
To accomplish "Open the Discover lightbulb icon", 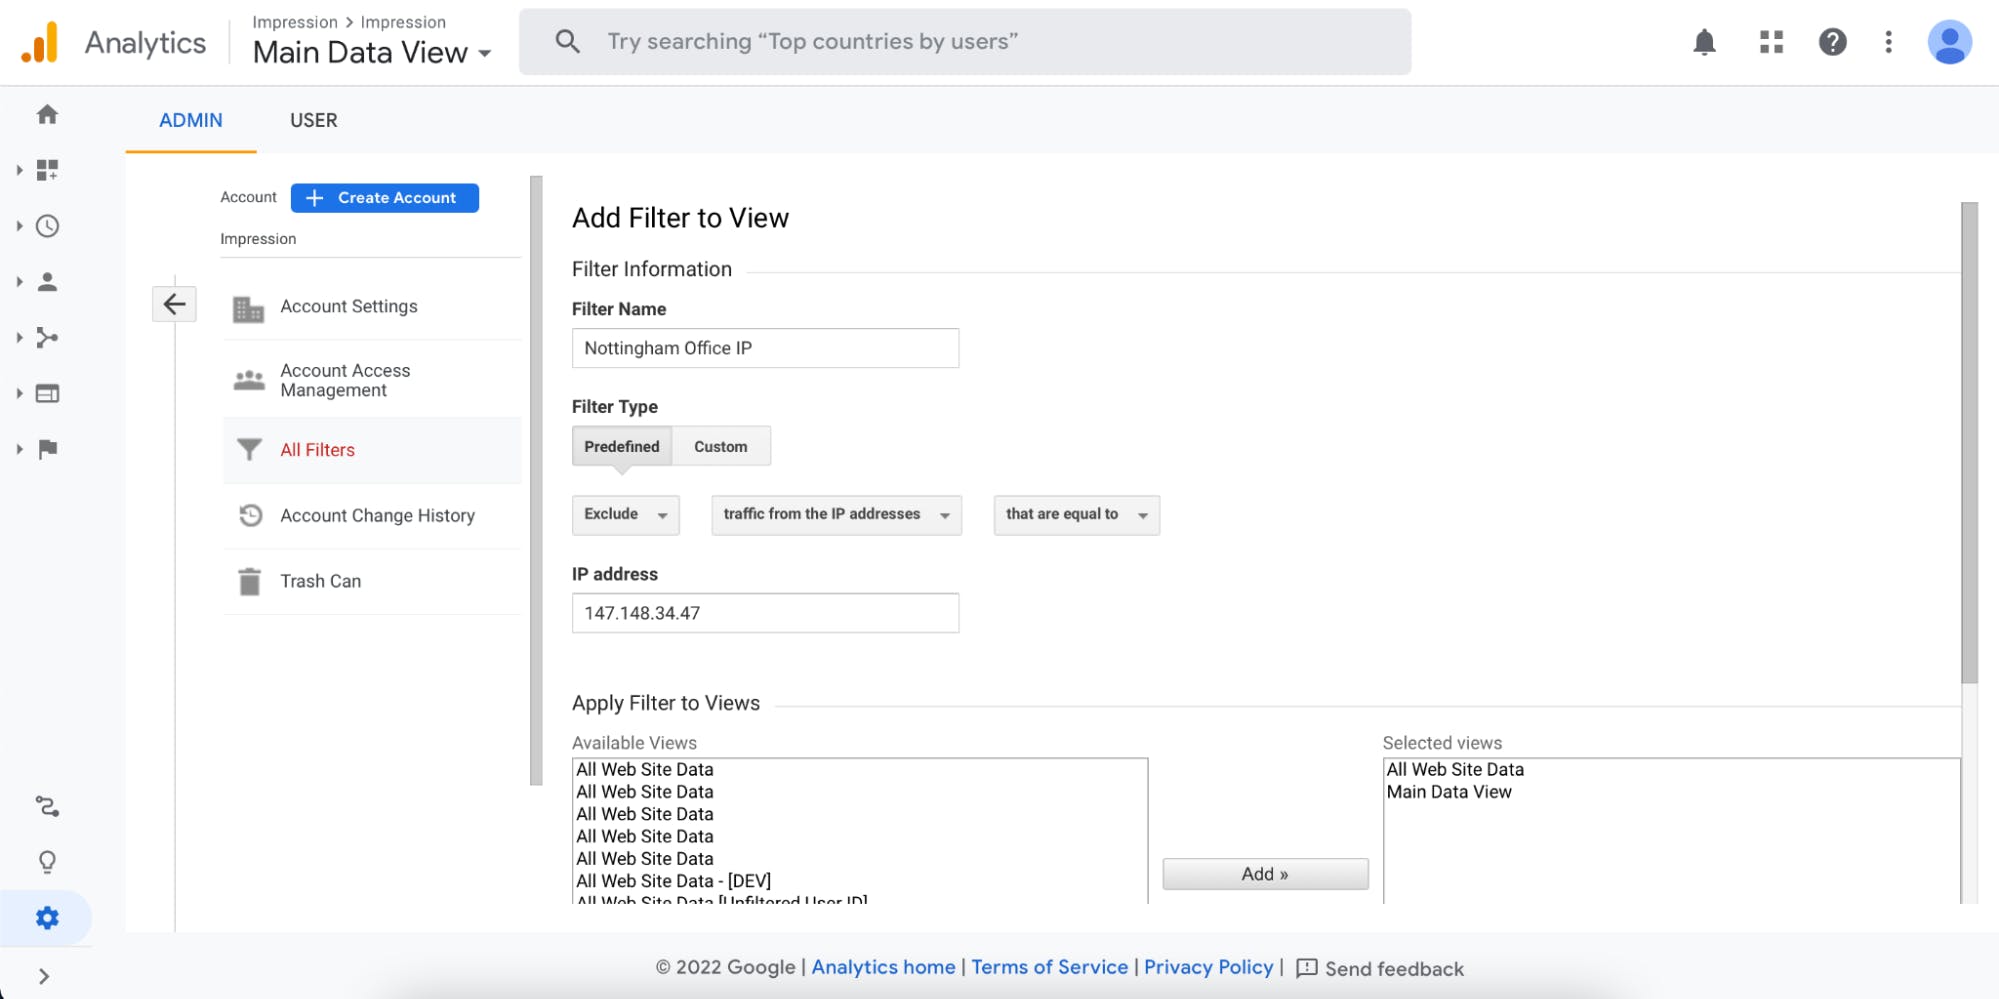I will click(47, 862).
